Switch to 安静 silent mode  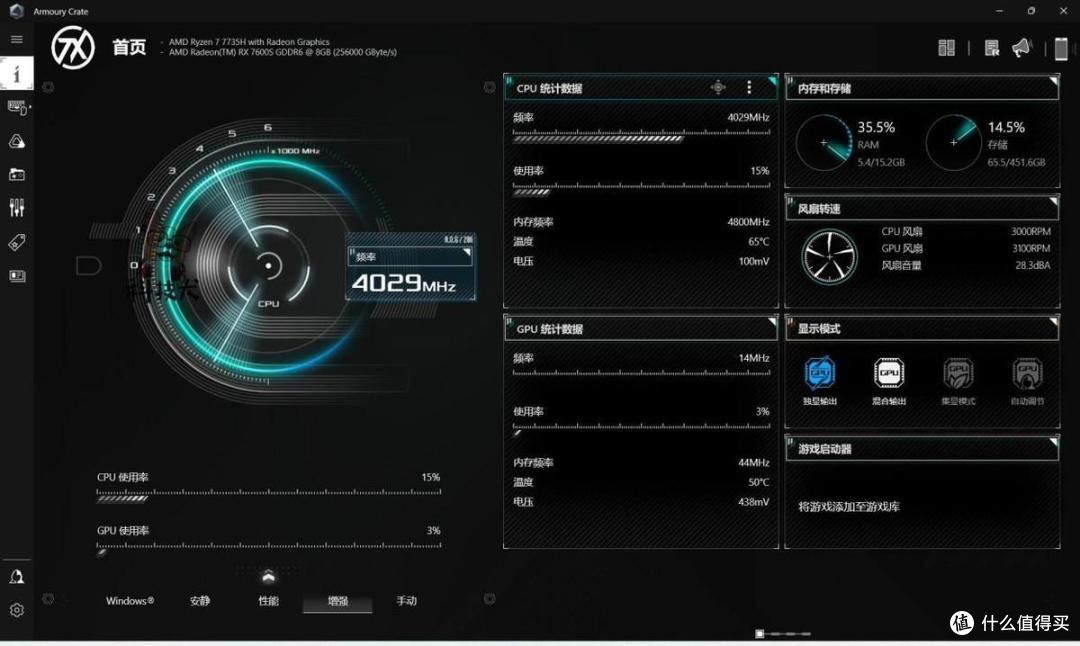(x=200, y=601)
